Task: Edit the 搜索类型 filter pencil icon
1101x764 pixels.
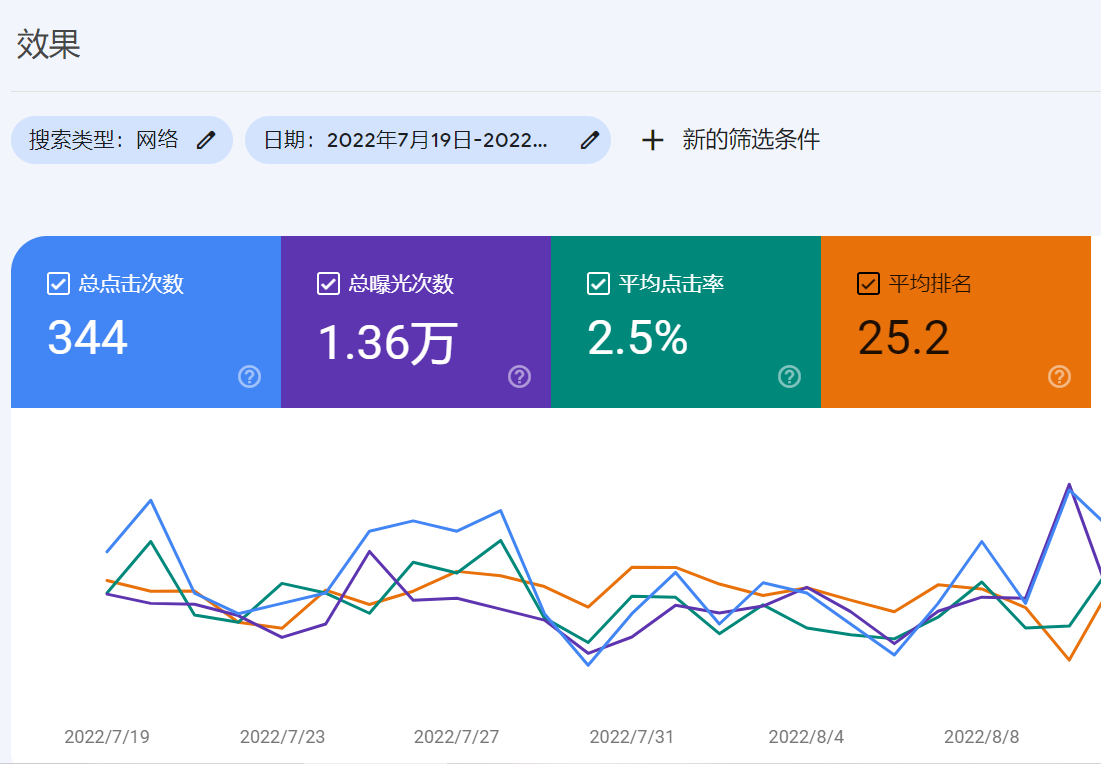Action: (x=206, y=140)
